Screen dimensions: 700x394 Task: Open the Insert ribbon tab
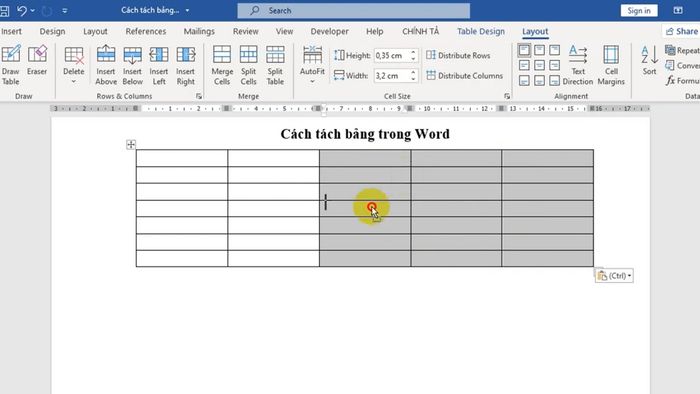(11, 31)
